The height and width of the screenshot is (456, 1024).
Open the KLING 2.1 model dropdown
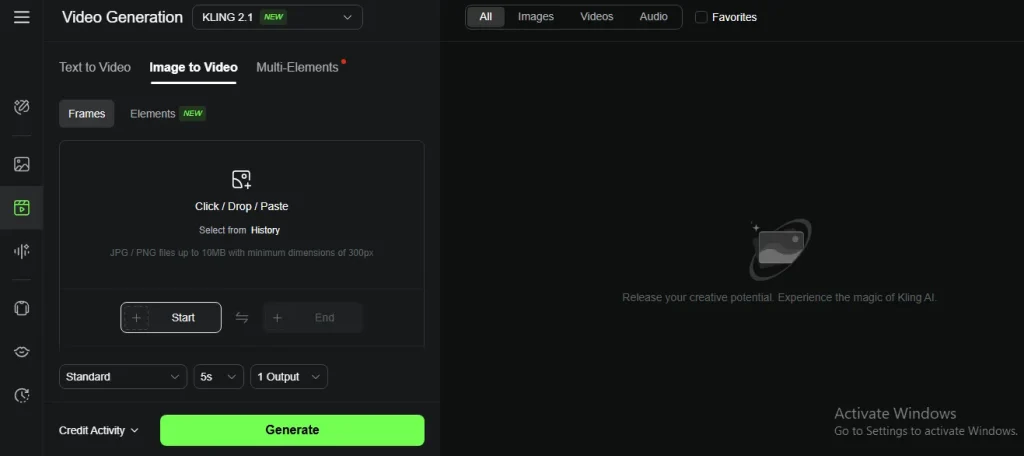[x=277, y=17]
